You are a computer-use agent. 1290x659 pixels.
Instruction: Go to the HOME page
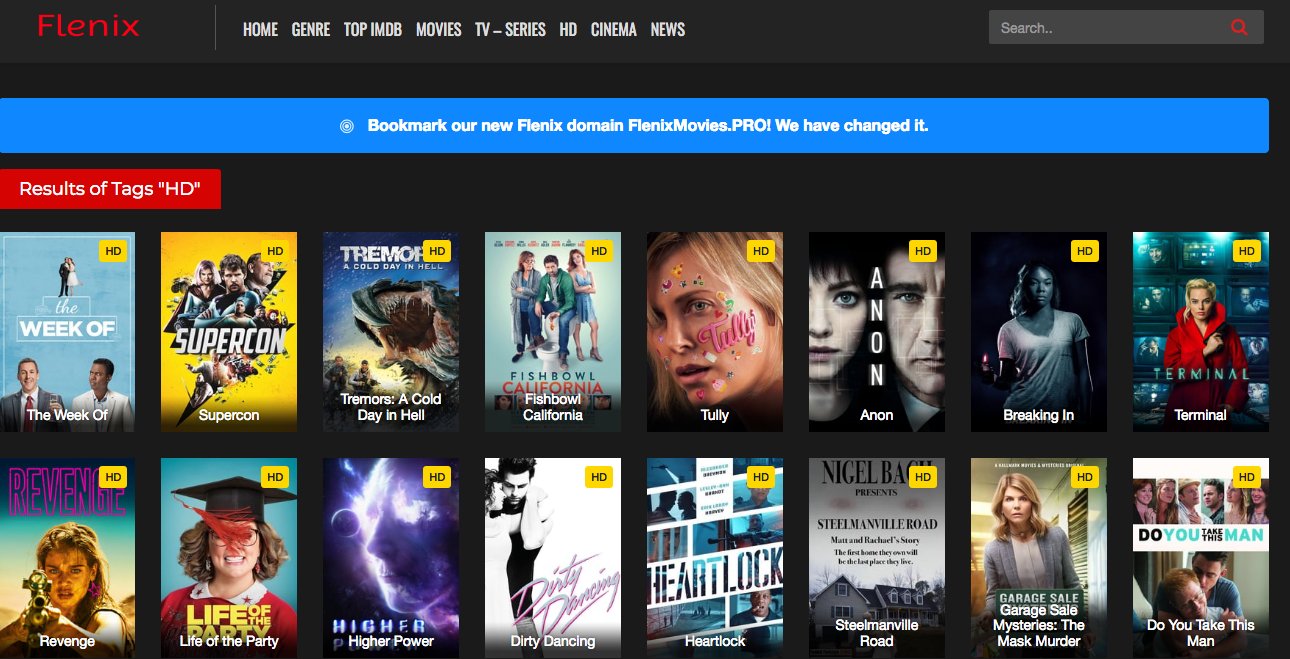pyautogui.click(x=260, y=29)
